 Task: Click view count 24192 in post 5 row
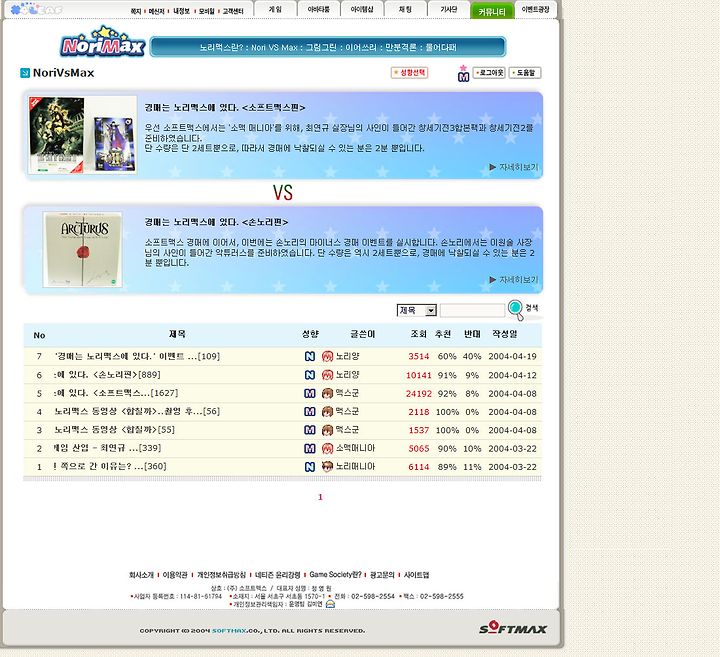[x=419, y=393]
